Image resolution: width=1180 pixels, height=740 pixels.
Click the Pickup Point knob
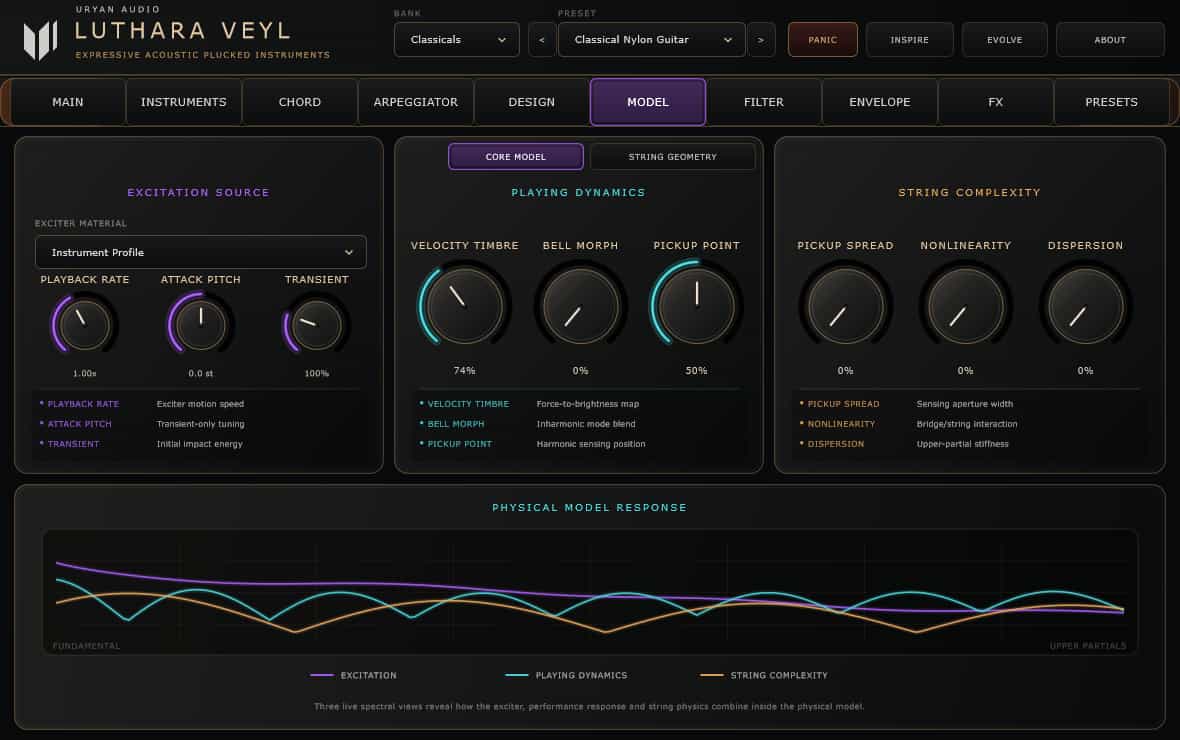coord(697,306)
